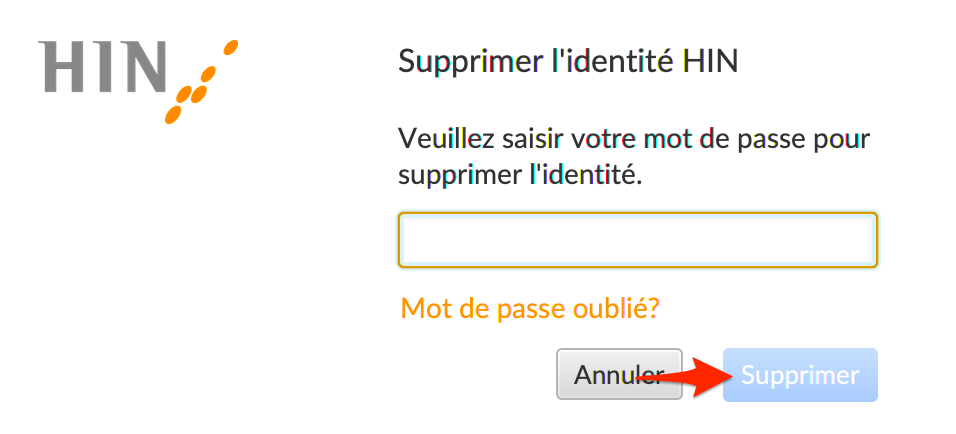The image size is (956, 434).
Task: Click the "Supprimer l'identité HIN" heading
Action: [x=568, y=62]
